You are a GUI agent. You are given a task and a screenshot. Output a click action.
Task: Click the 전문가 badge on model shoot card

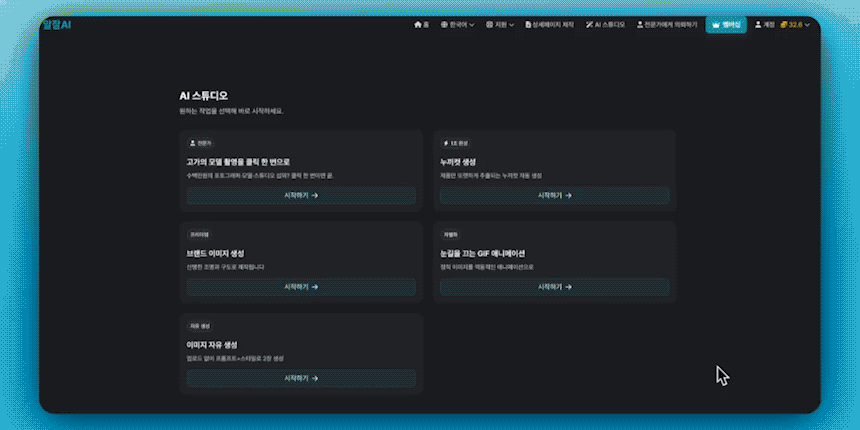point(200,143)
